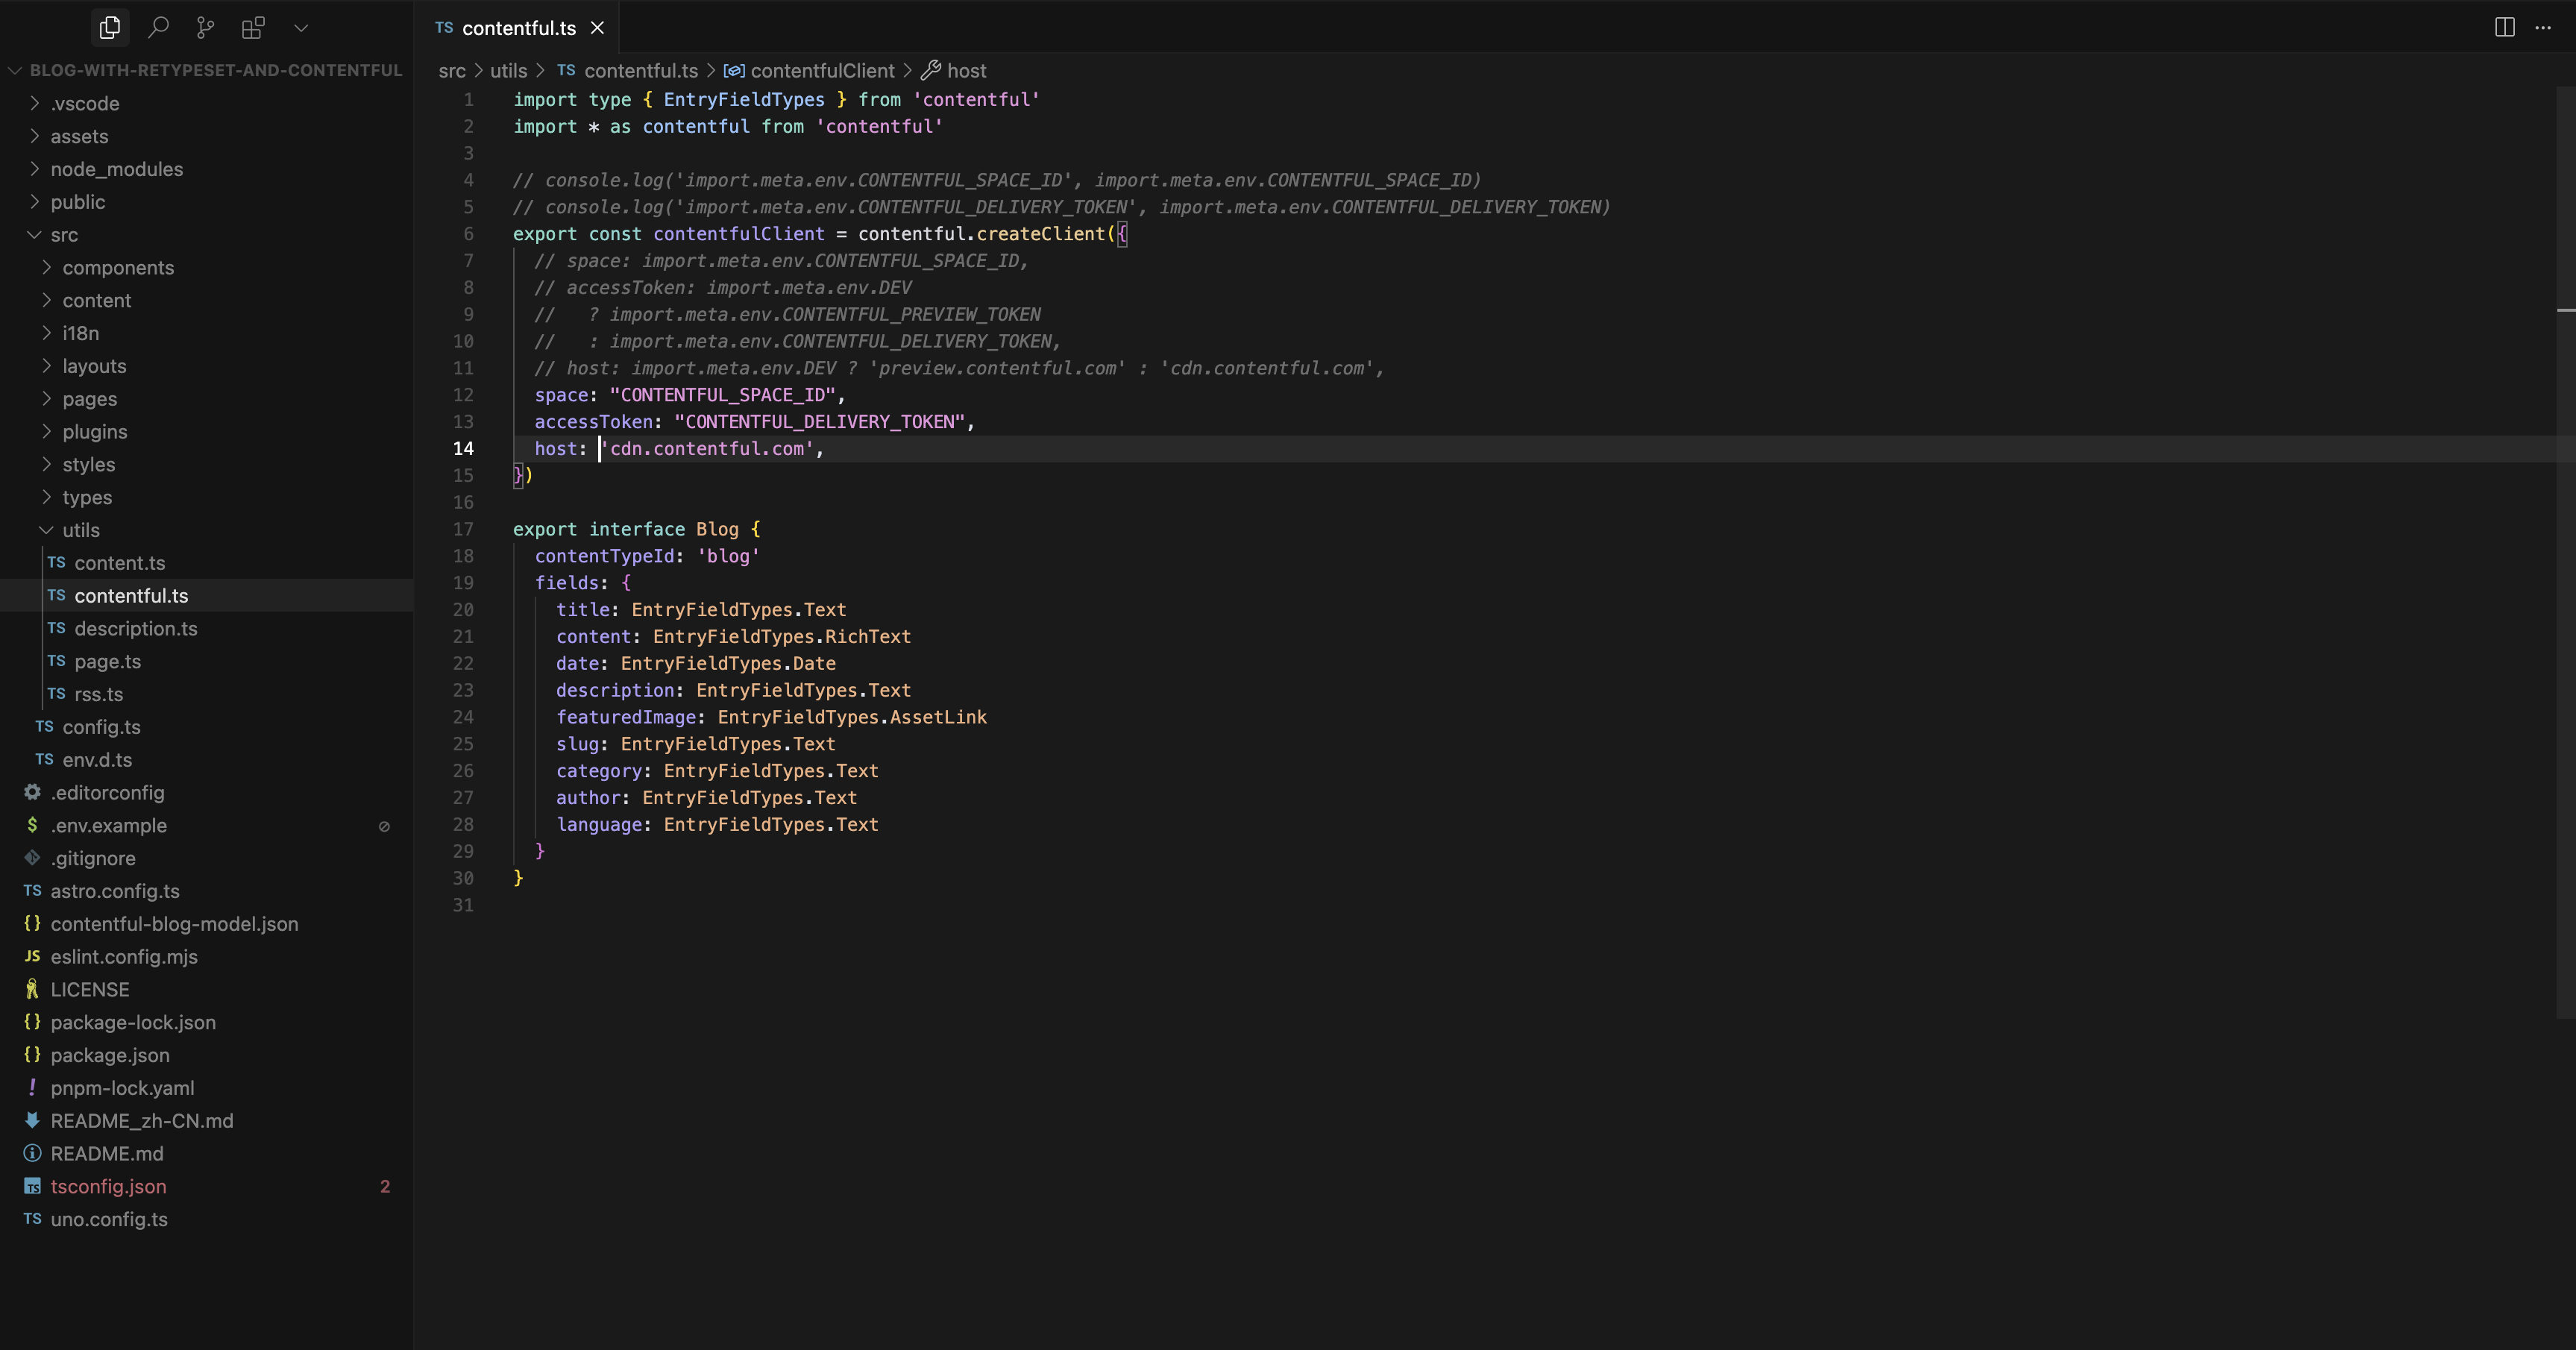Show additional views chevron in activity bar
Image resolution: width=2576 pixels, height=1350 pixels.
pos(301,28)
